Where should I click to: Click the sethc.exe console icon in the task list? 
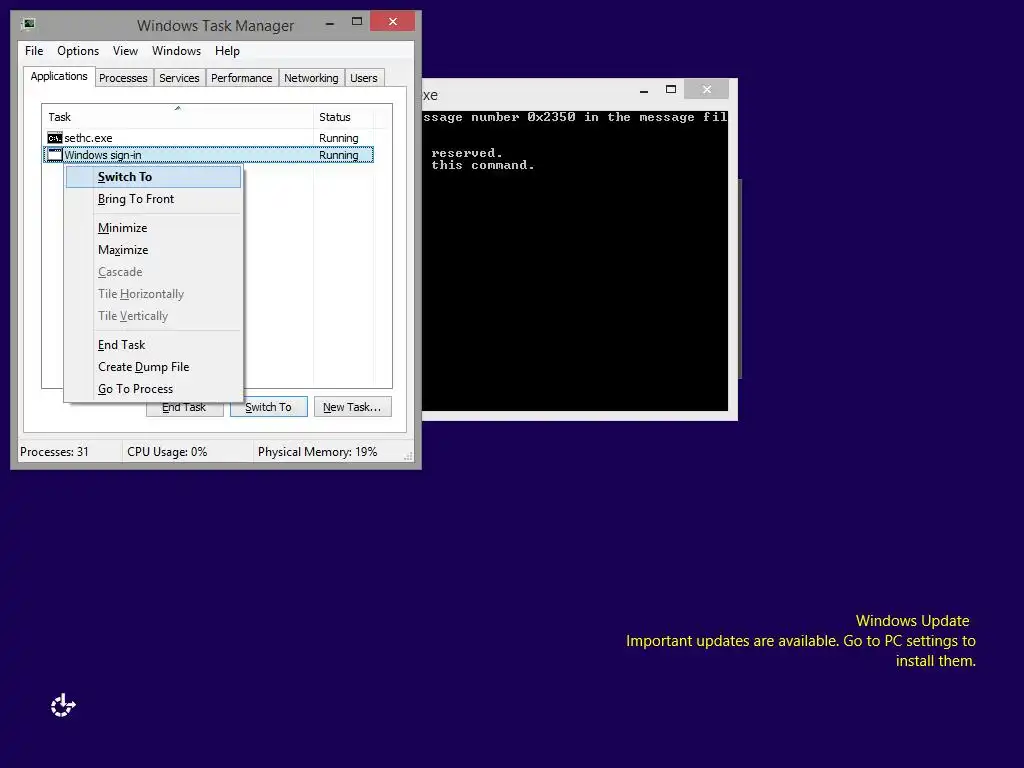(55, 138)
